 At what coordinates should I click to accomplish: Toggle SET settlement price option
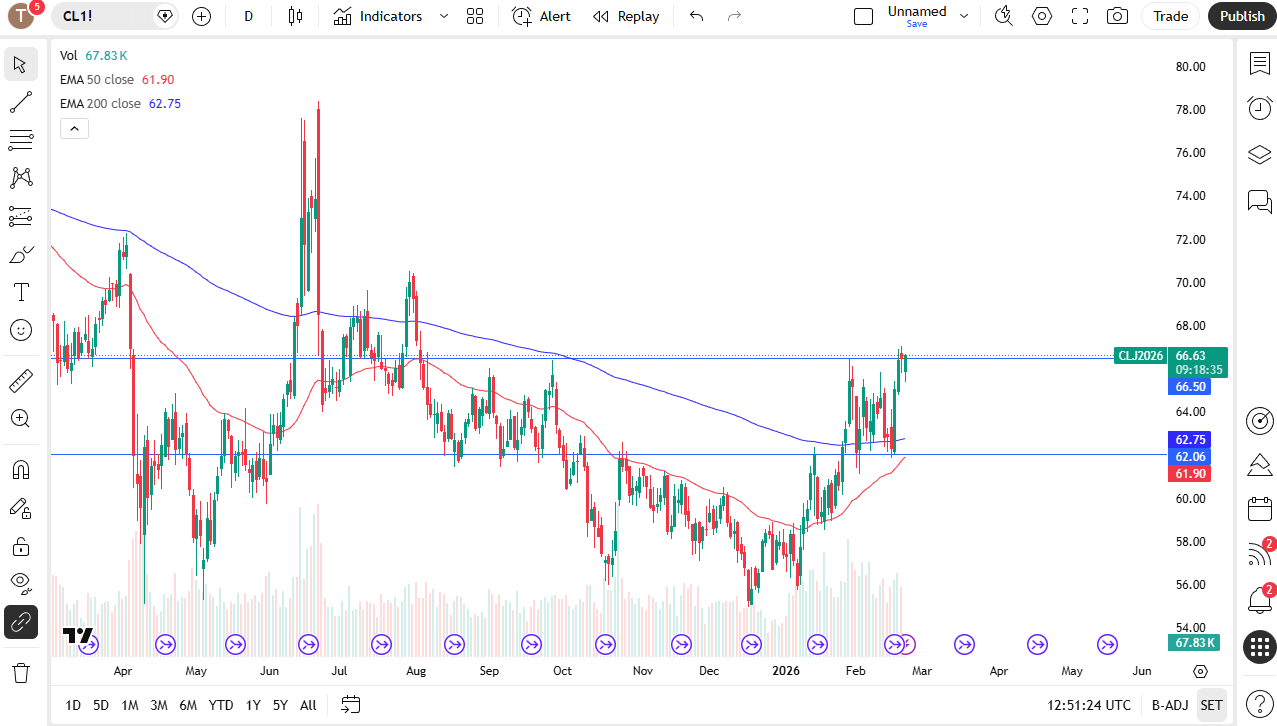(x=1211, y=705)
